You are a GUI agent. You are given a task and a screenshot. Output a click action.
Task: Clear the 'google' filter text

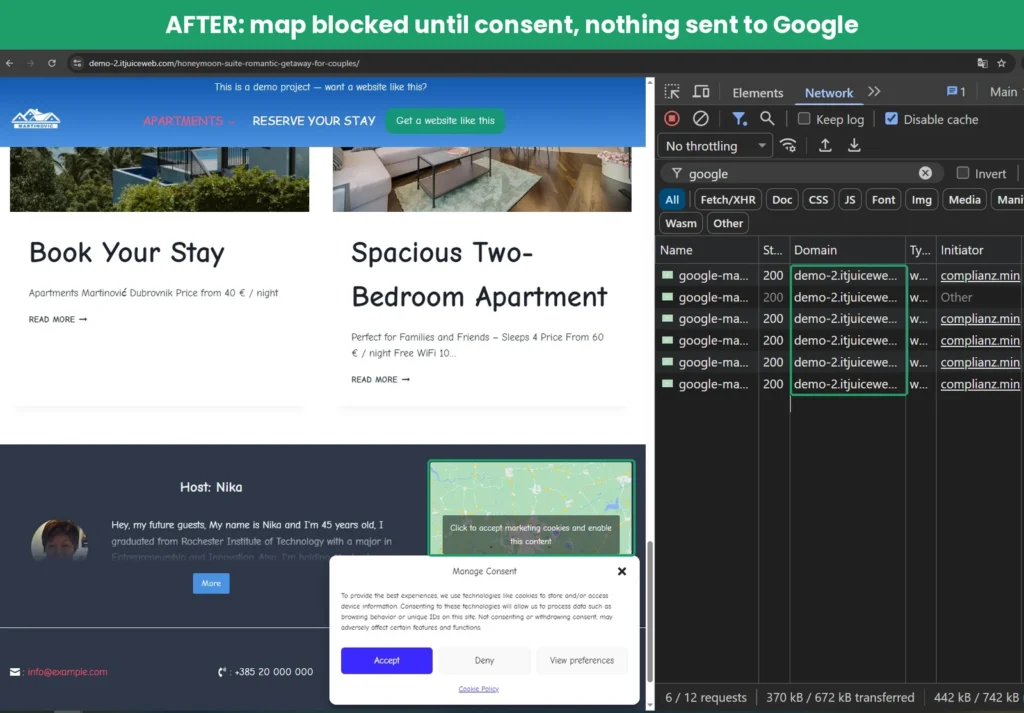(x=925, y=173)
